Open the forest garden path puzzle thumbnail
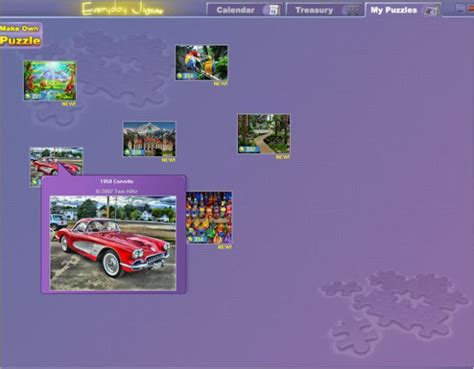The image size is (474, 369). point(264,134)
